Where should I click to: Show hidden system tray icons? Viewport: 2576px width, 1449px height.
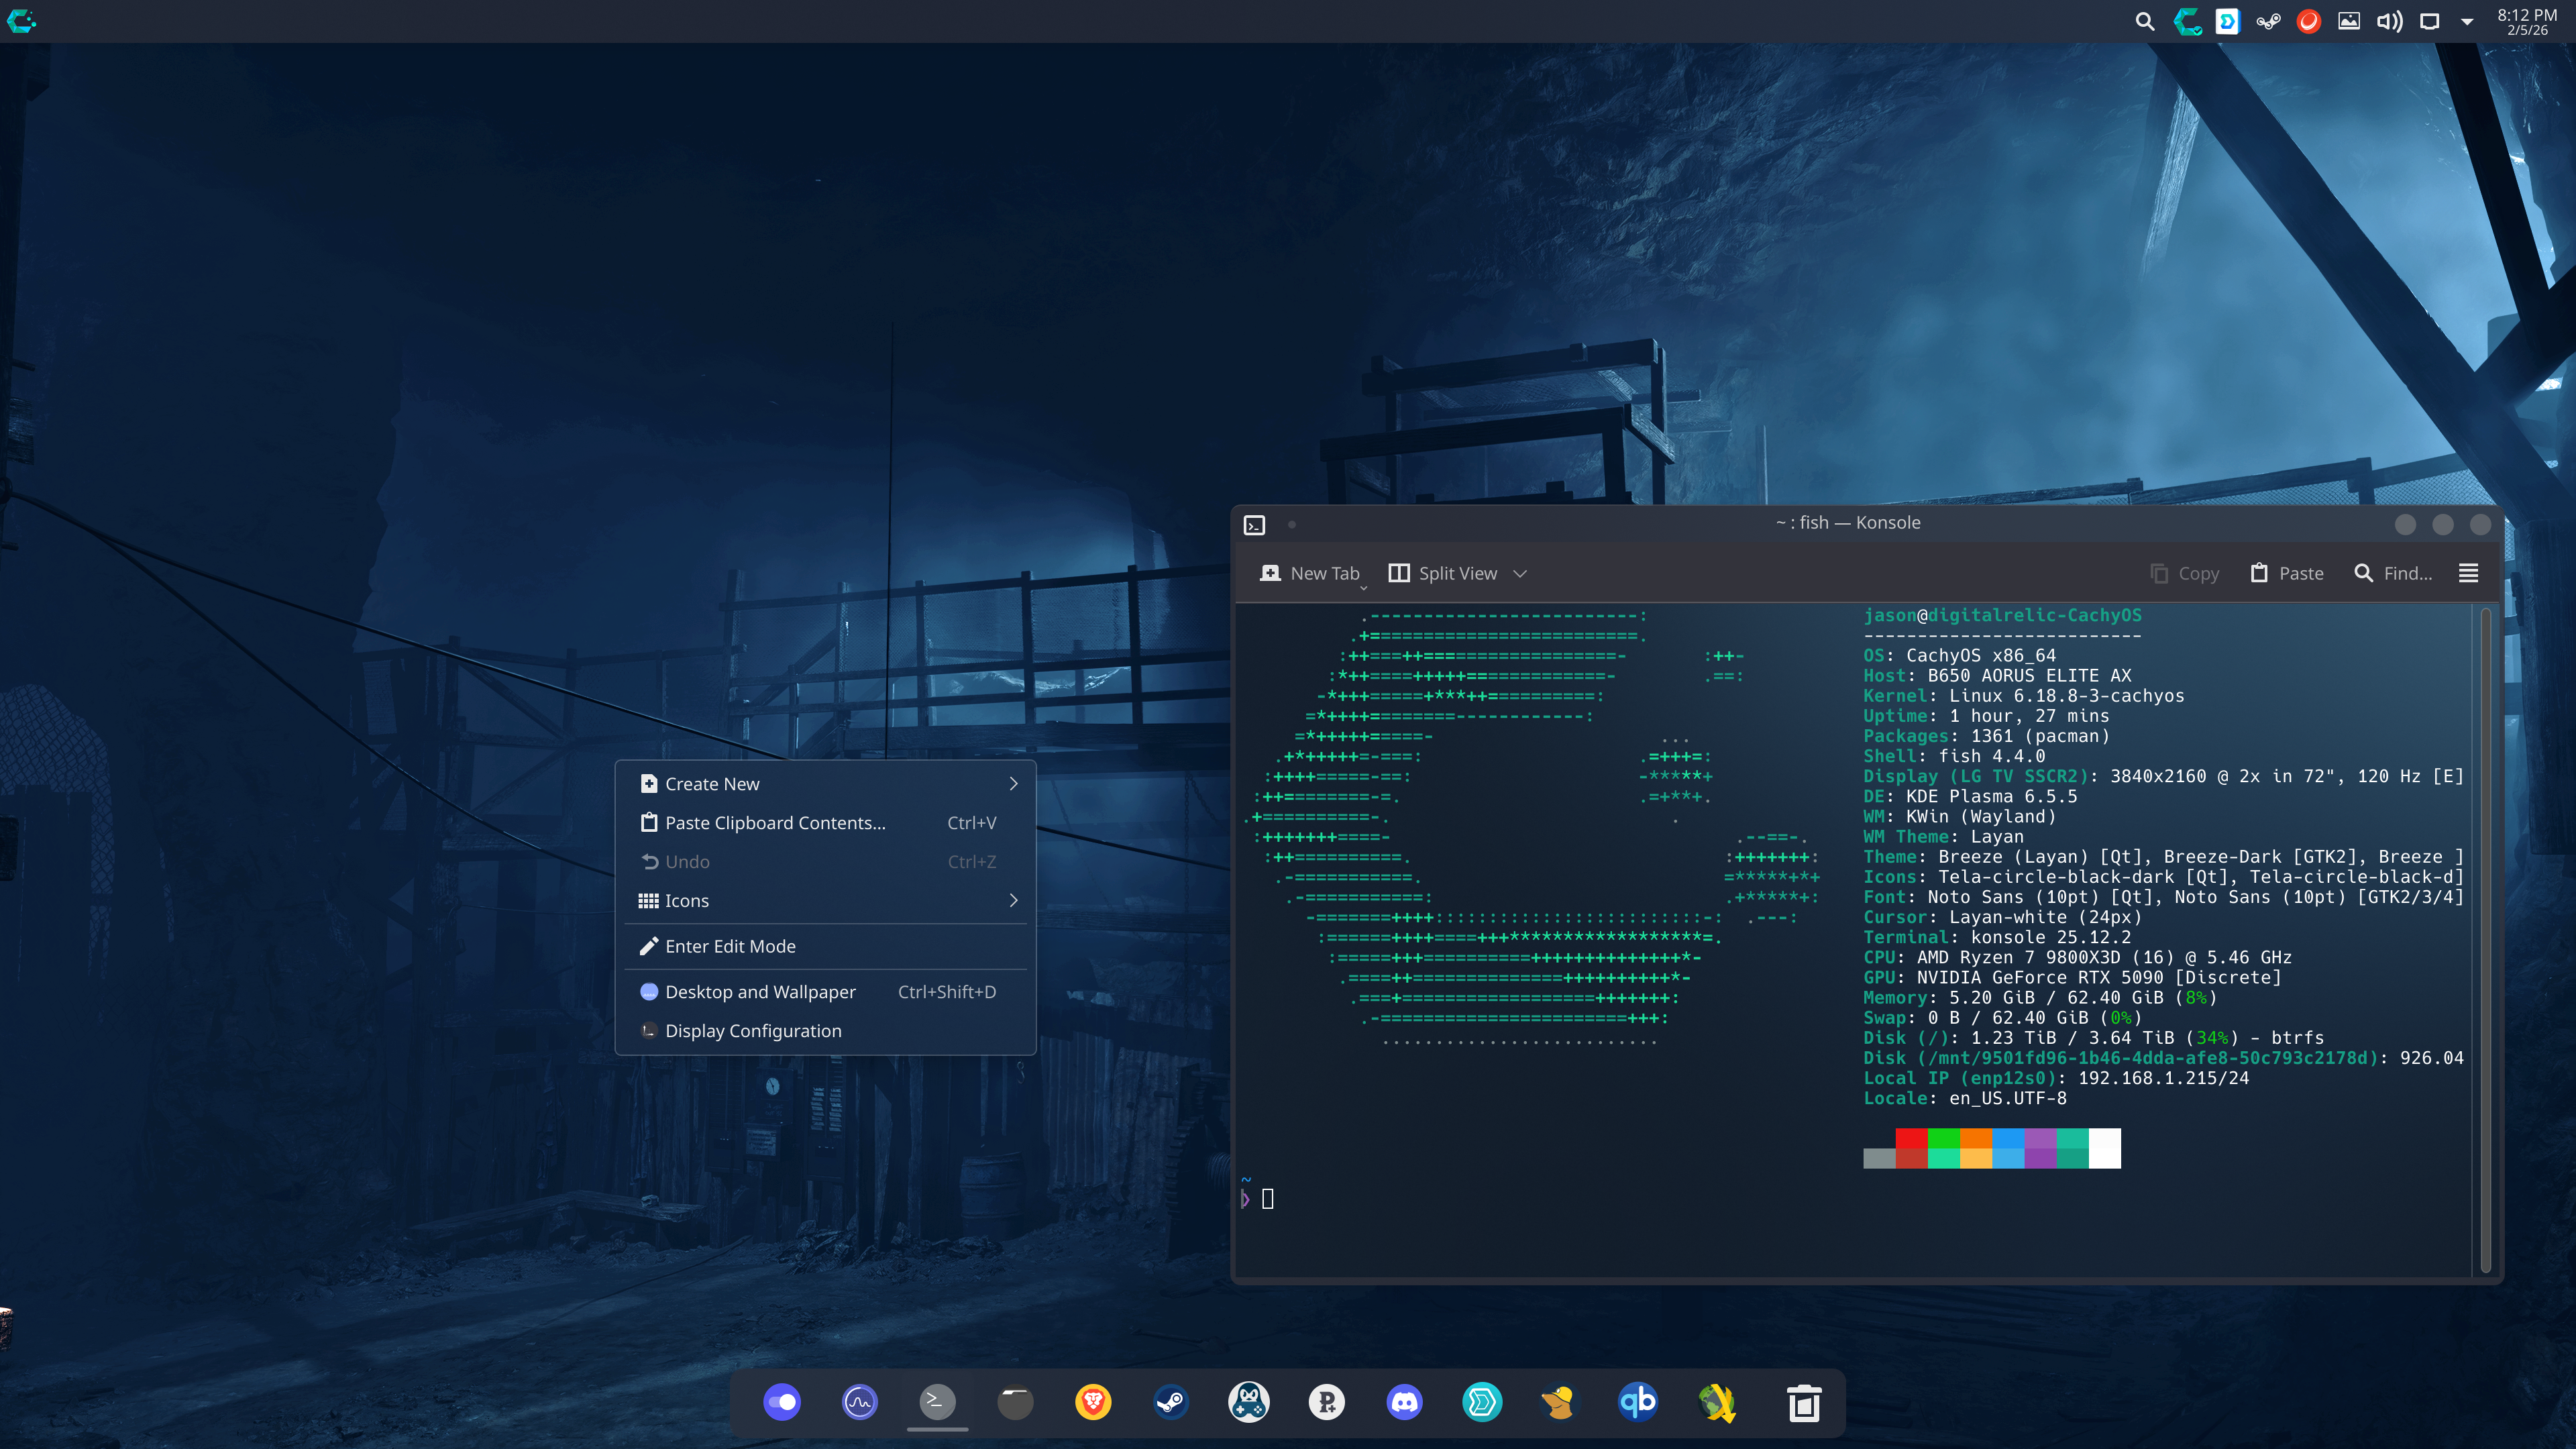[x=2467, y=21]
